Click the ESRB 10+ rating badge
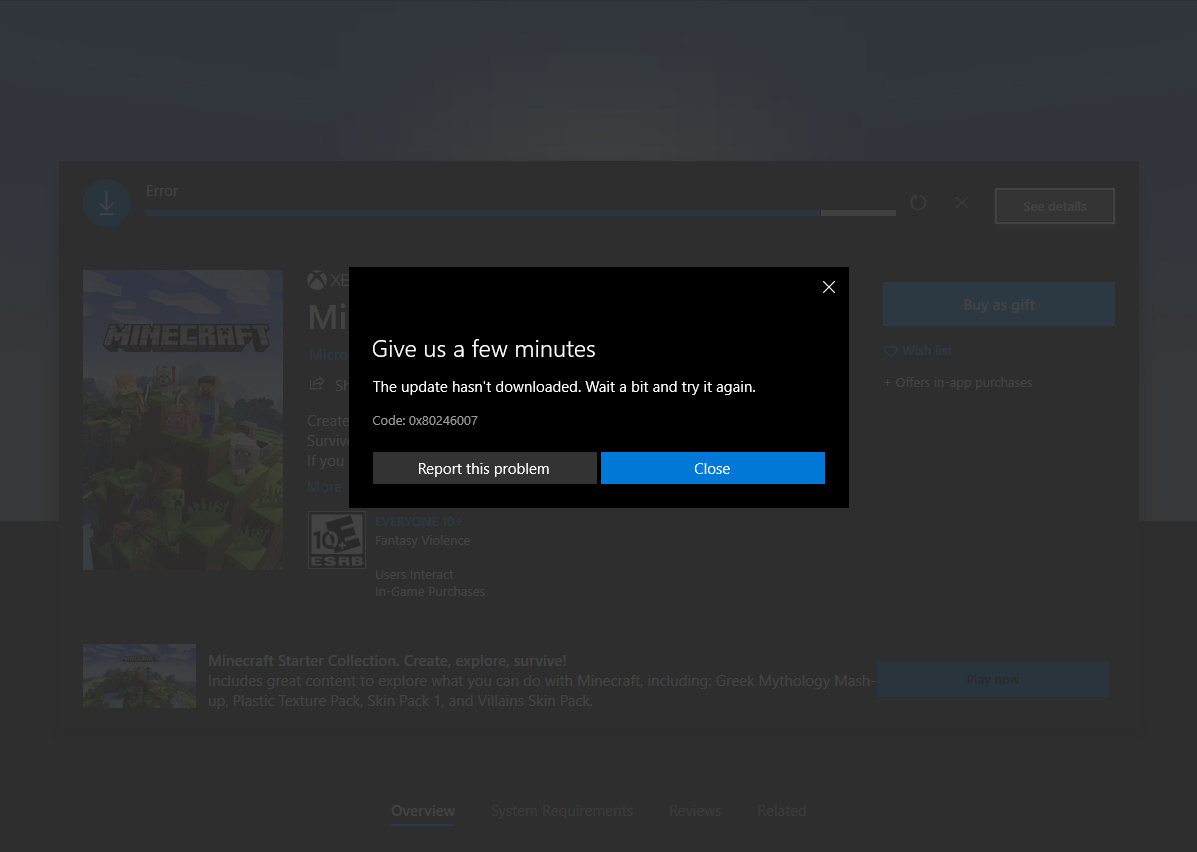This screenshot has width=1197, height=852. [336, 540]
